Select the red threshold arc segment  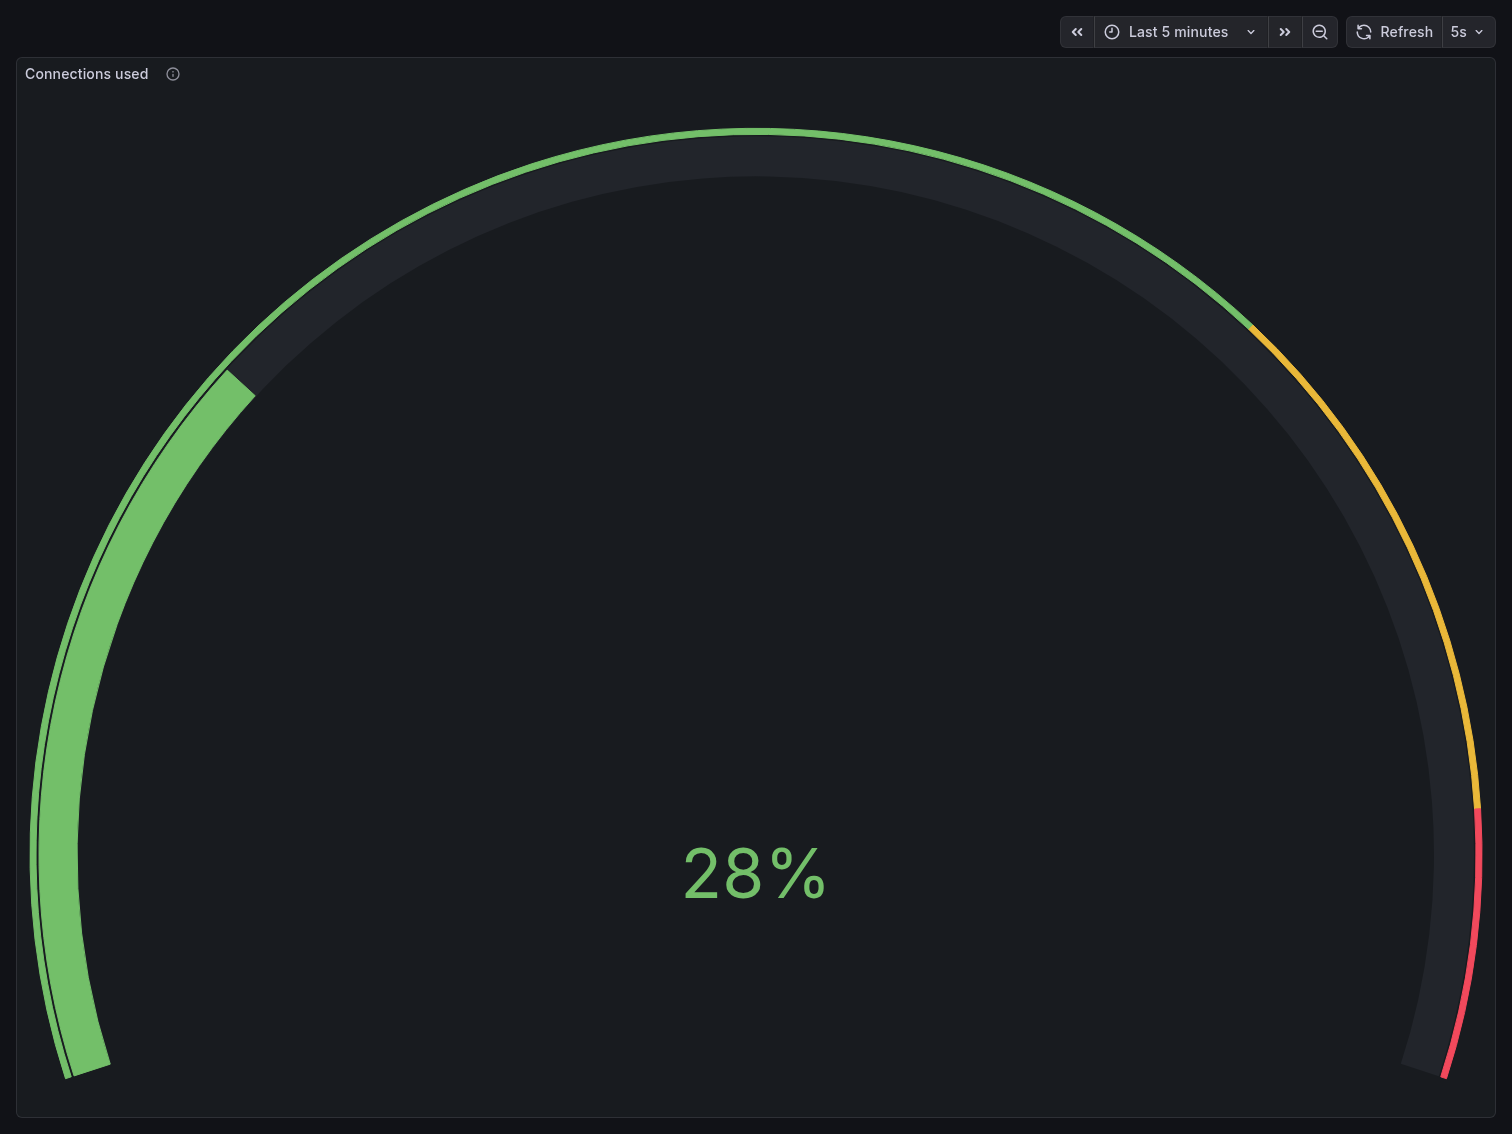(x=1470, y=950)
